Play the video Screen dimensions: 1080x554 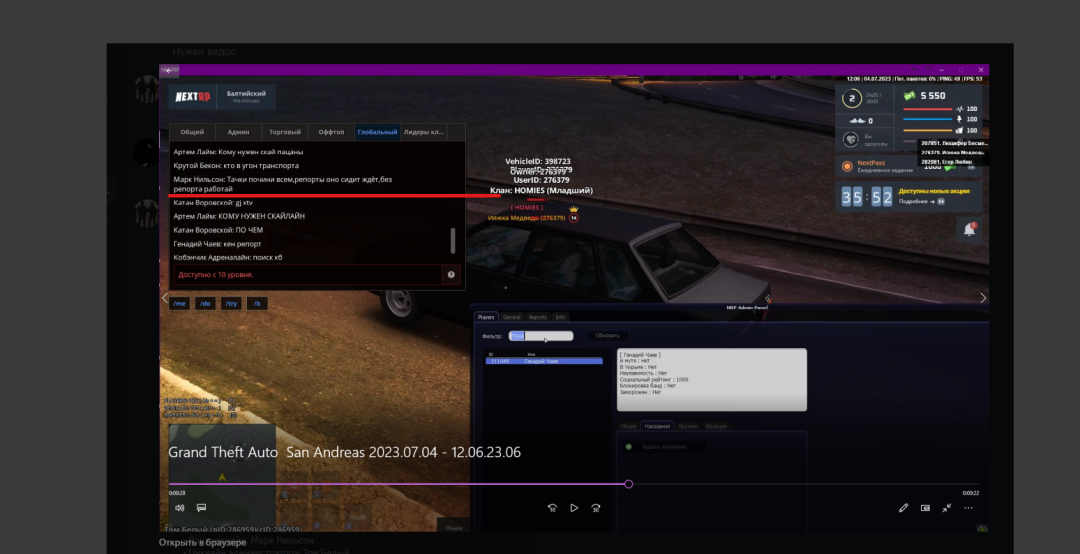point(574,508)
